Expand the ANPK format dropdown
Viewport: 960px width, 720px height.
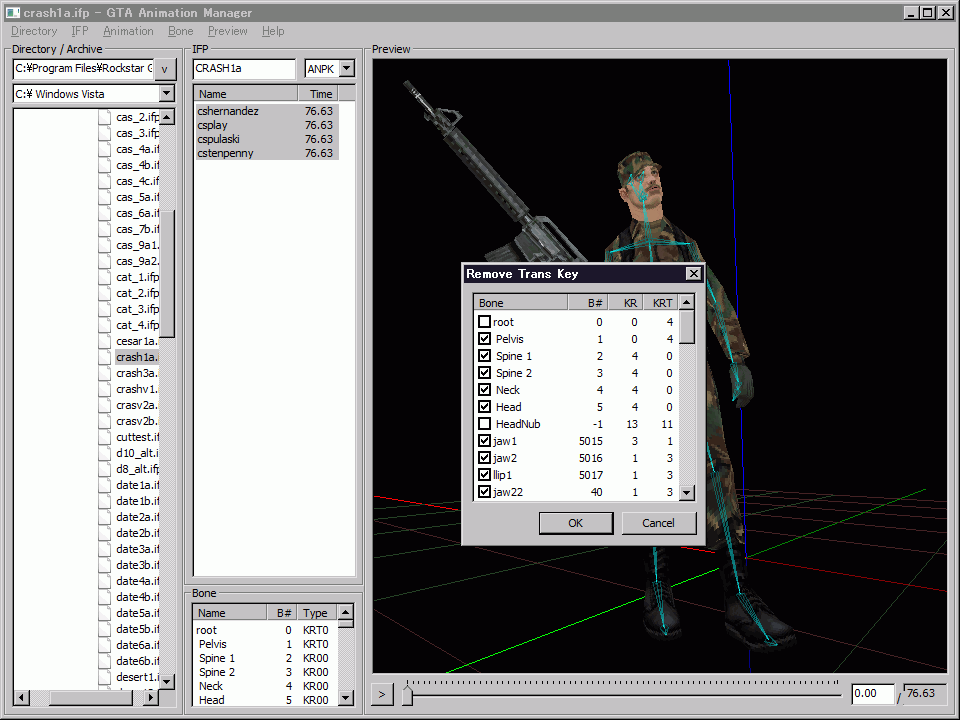[x=346, y=69]
